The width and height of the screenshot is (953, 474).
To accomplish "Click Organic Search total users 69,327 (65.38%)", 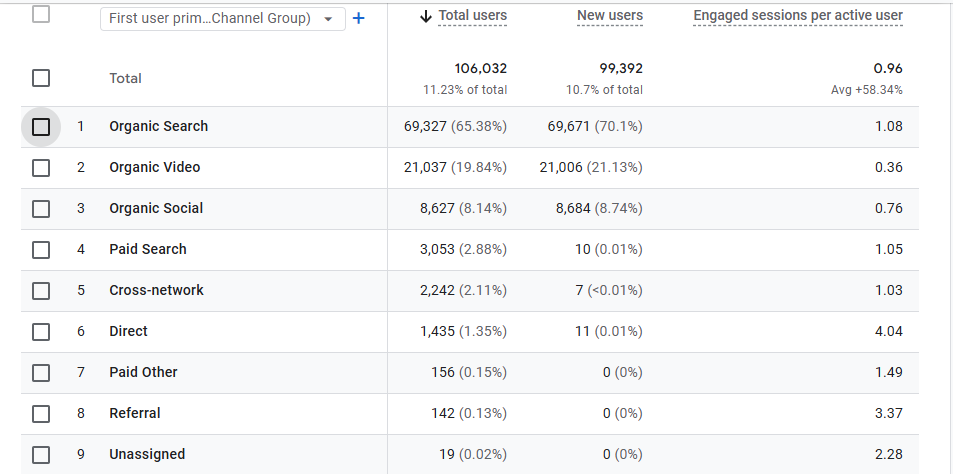I will pos(455,126).
